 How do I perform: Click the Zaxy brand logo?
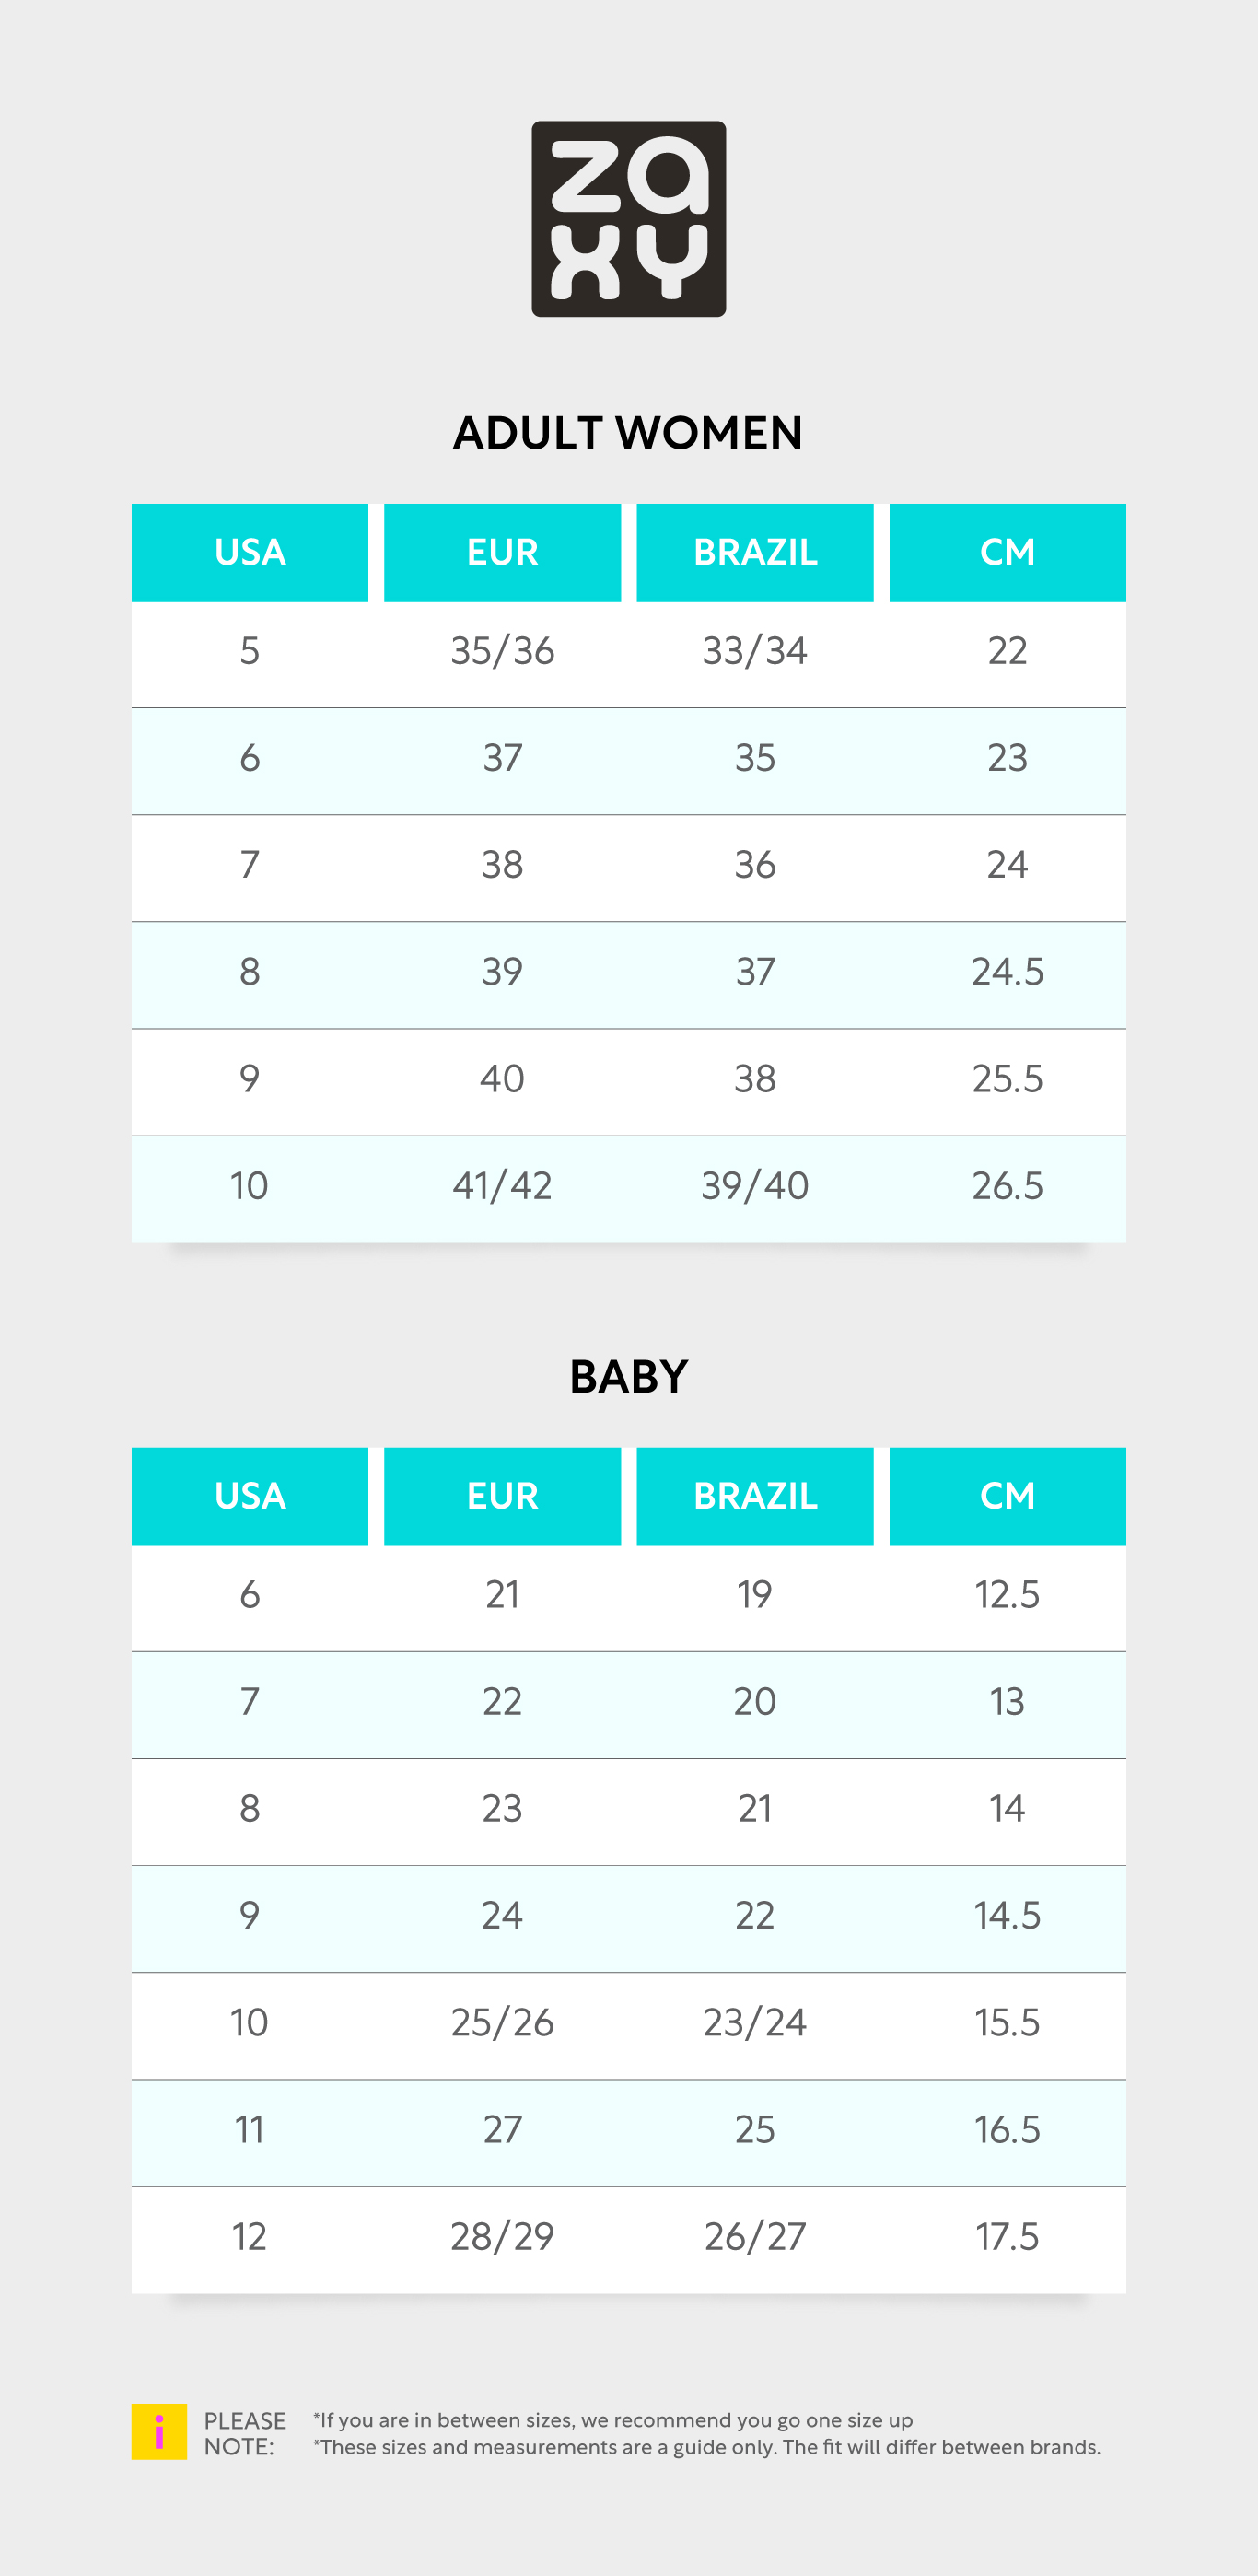coord(629,219)
